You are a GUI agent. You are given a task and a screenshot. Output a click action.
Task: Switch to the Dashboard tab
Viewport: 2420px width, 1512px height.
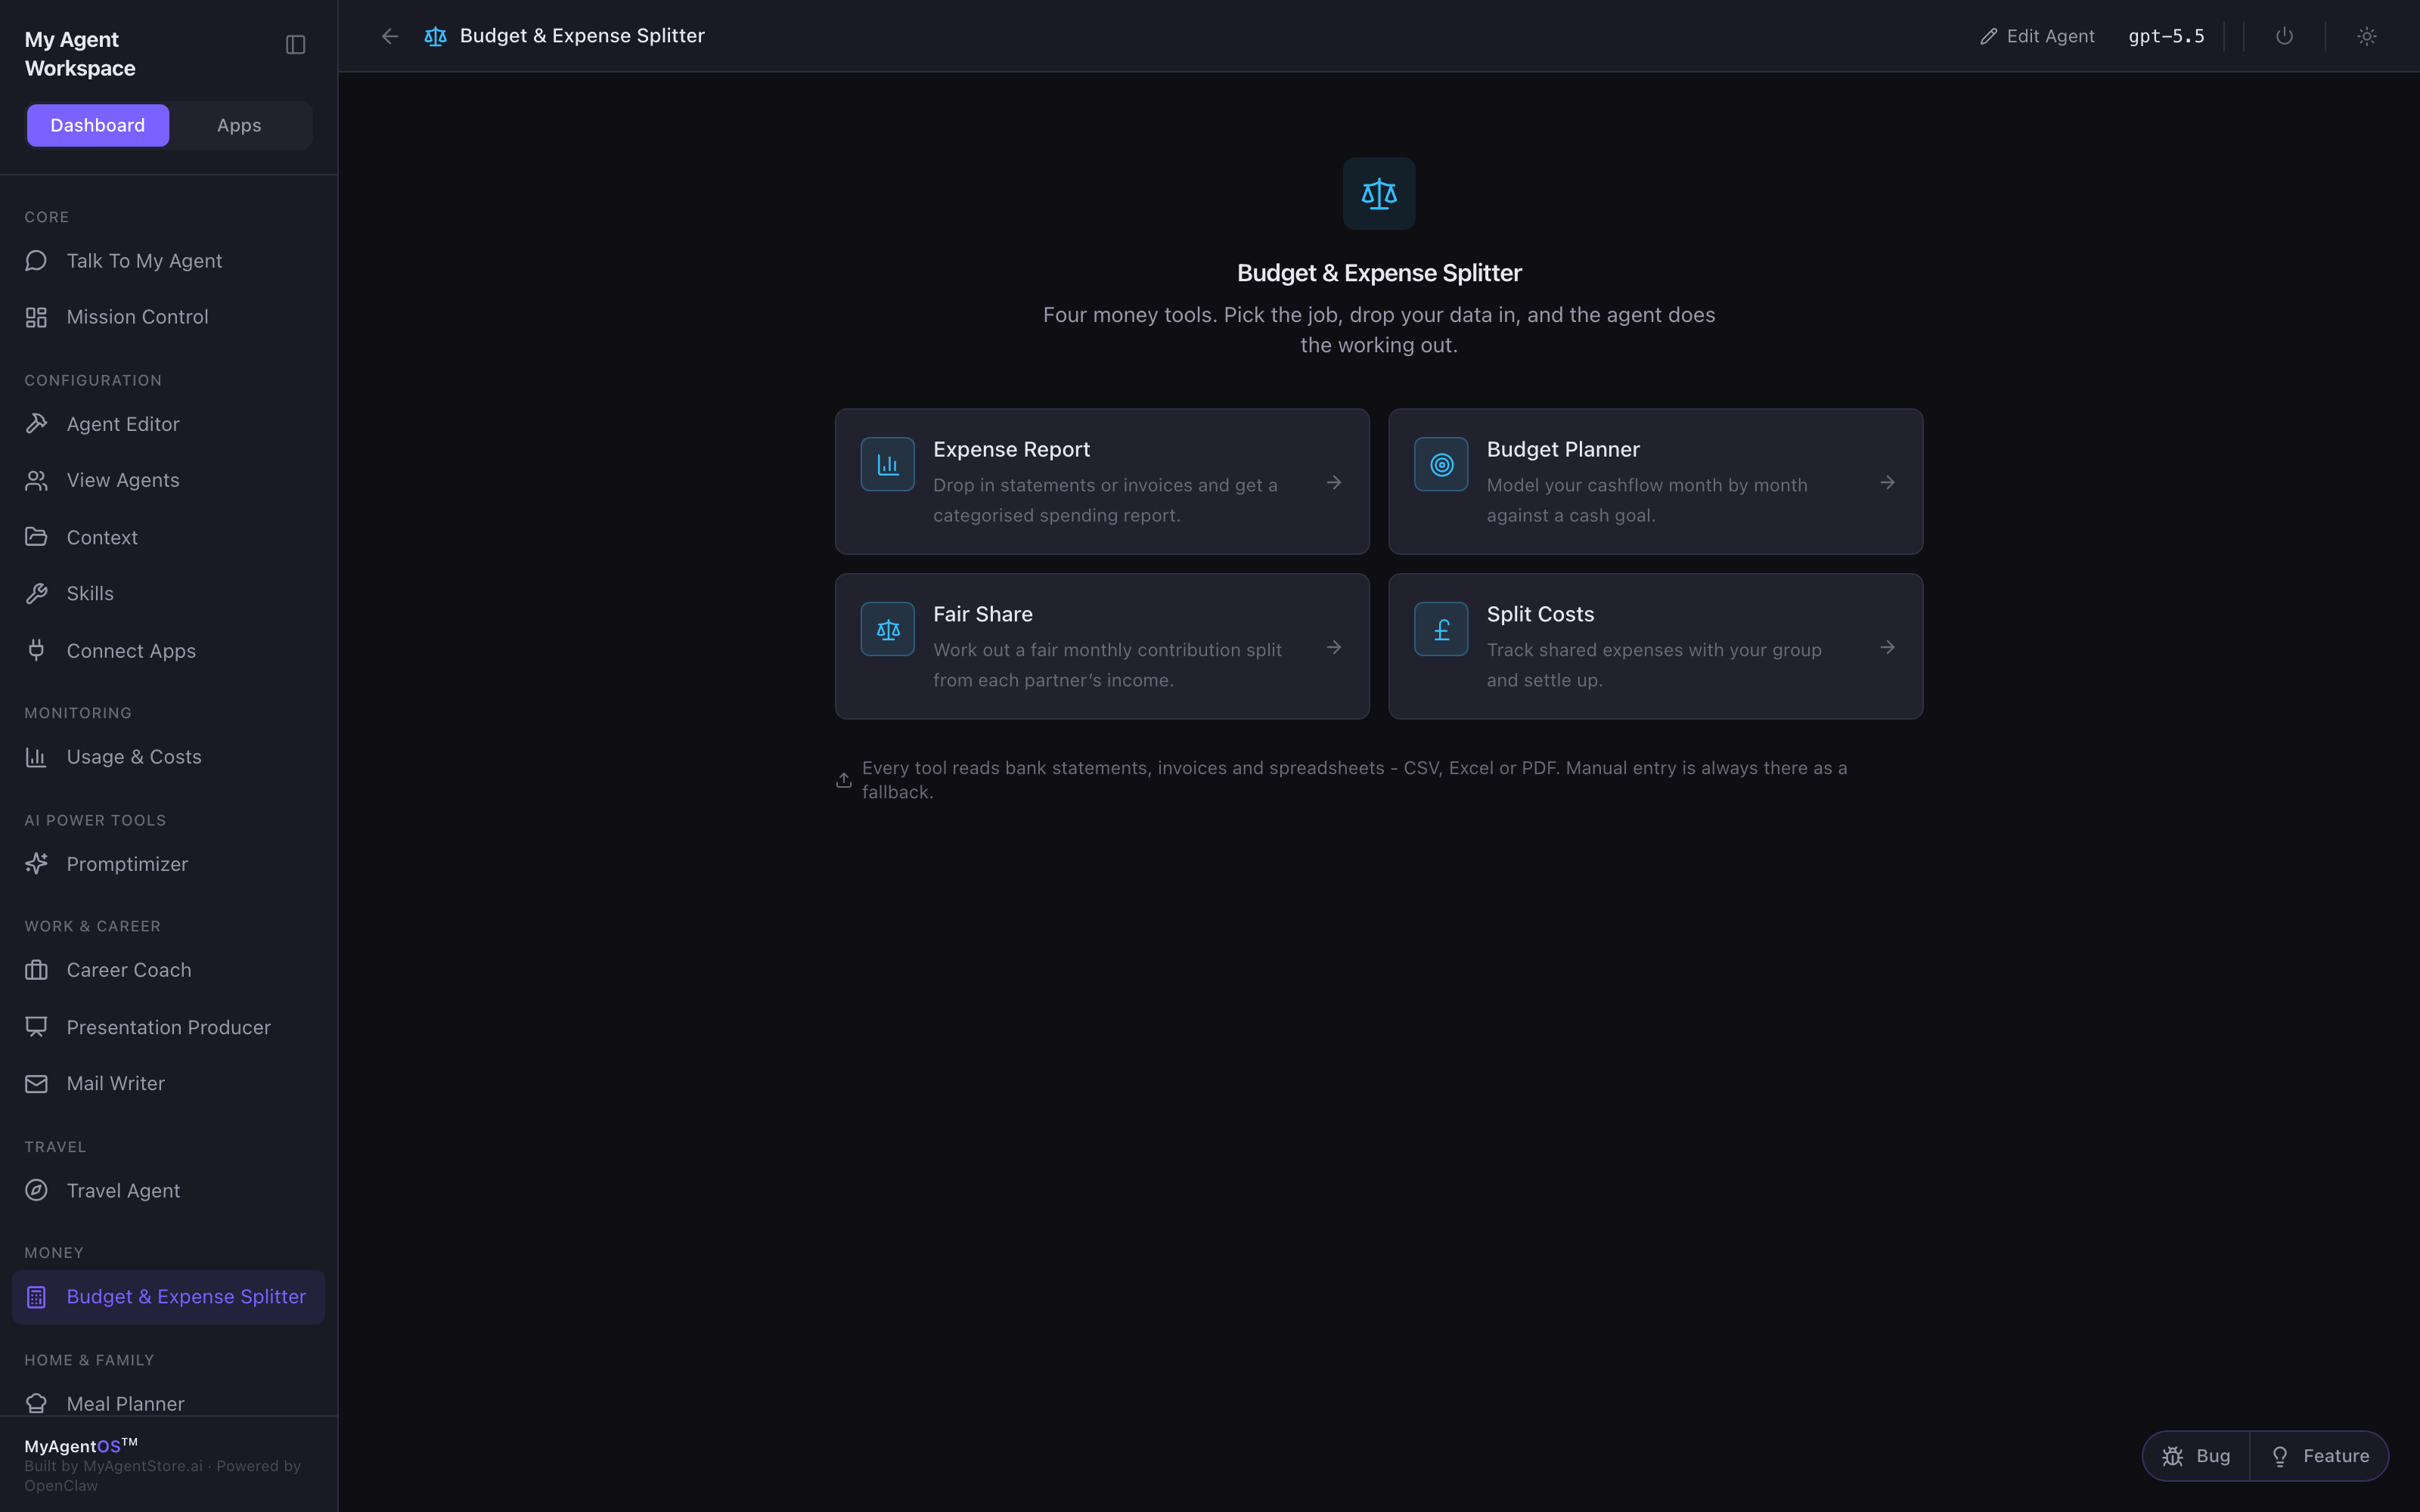(98, 125)
